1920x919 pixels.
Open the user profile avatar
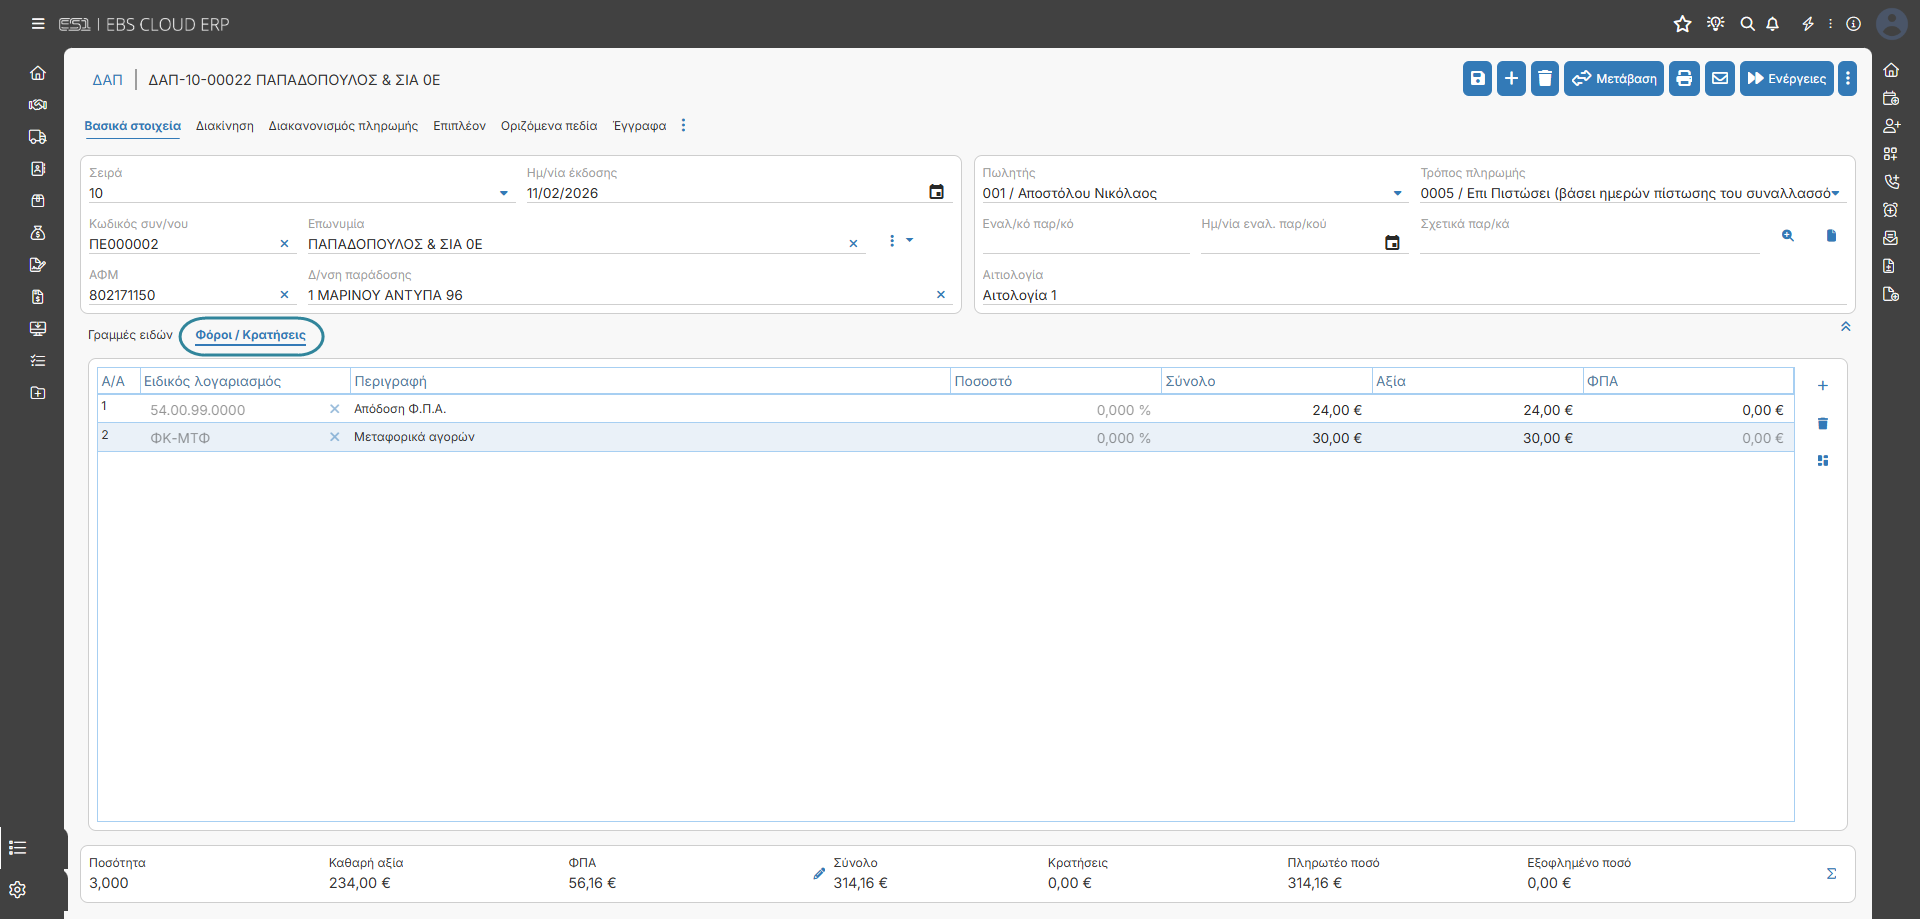[x=1892, y=24]
